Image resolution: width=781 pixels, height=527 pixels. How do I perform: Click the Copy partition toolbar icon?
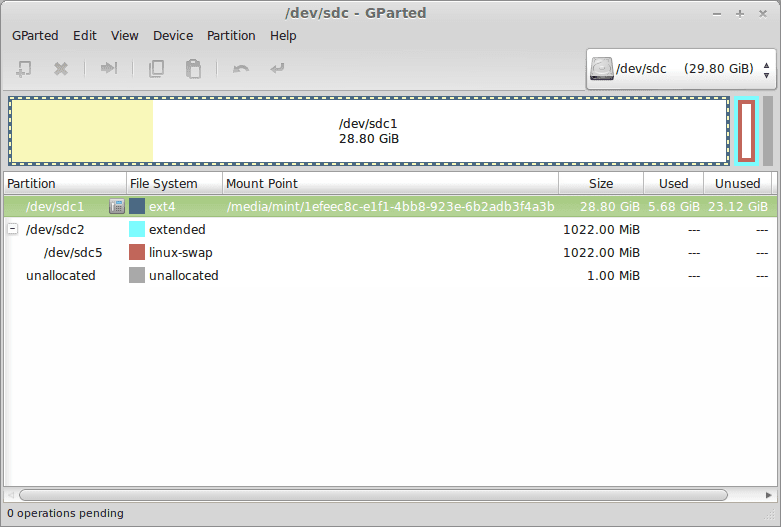156,69
